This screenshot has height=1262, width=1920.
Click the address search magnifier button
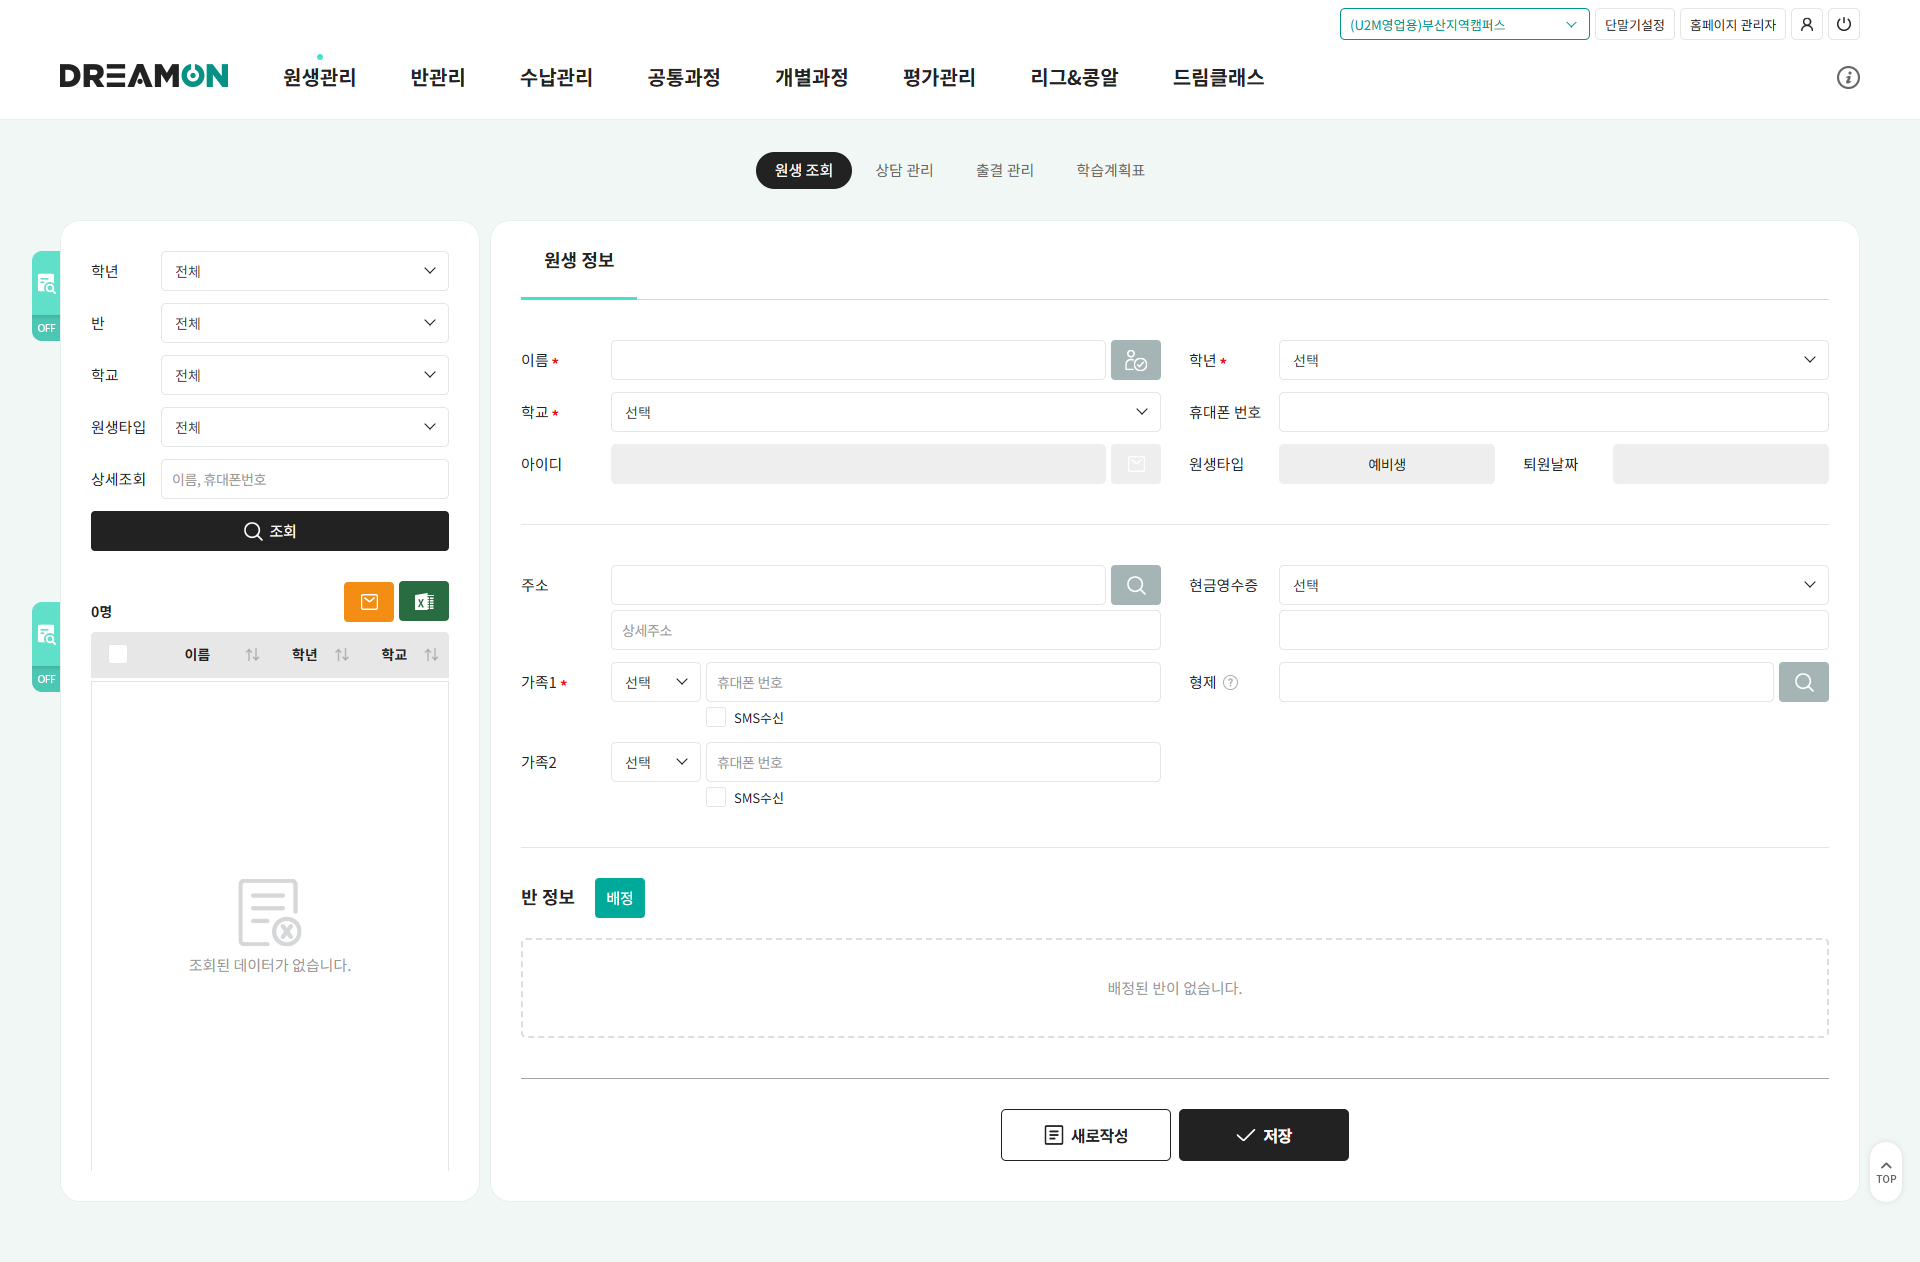tap(1136, 585)
